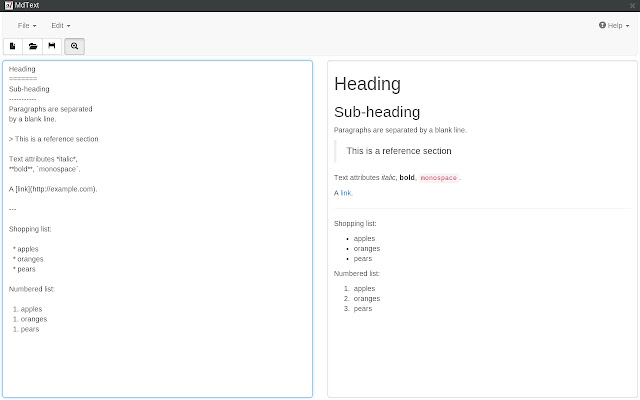This screenshot has width=640, height=400.
Task: Click 'Heading' line in the editor
Action: [x=22, y=69]
